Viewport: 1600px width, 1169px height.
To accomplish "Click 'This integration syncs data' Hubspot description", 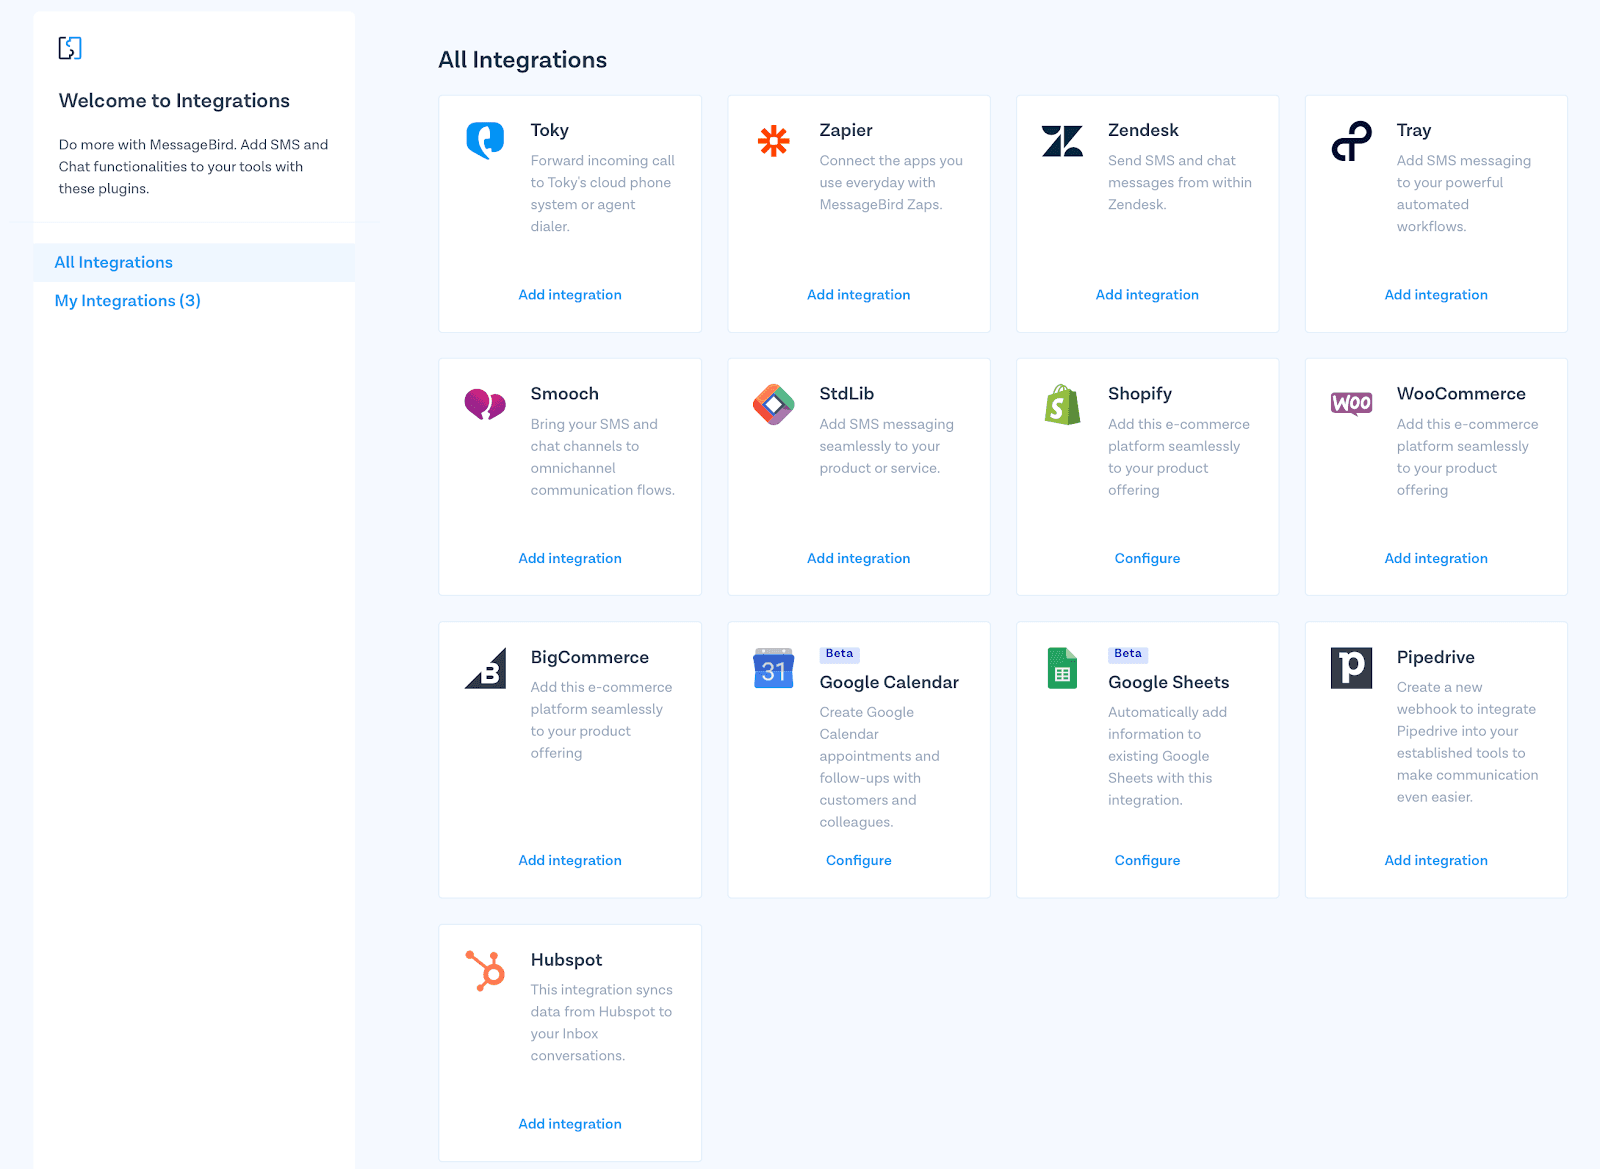I will [x=602, y=1022].
